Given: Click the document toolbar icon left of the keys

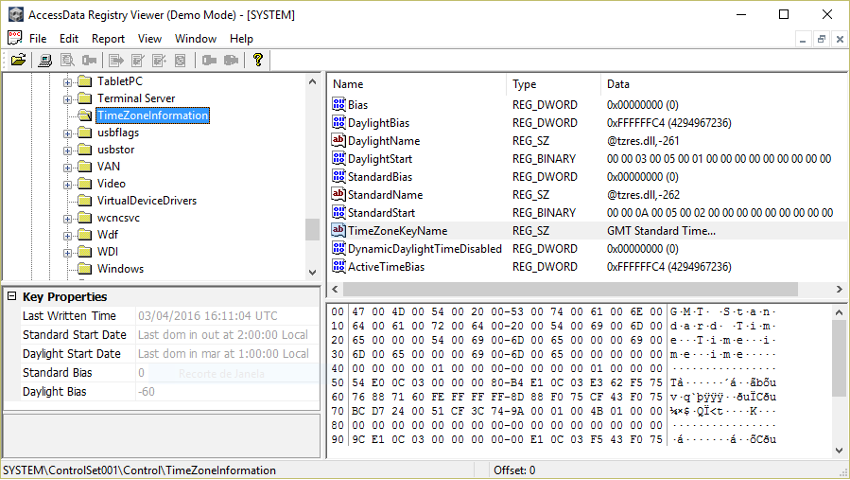Looking at the screenshot, I should point(181,60).
